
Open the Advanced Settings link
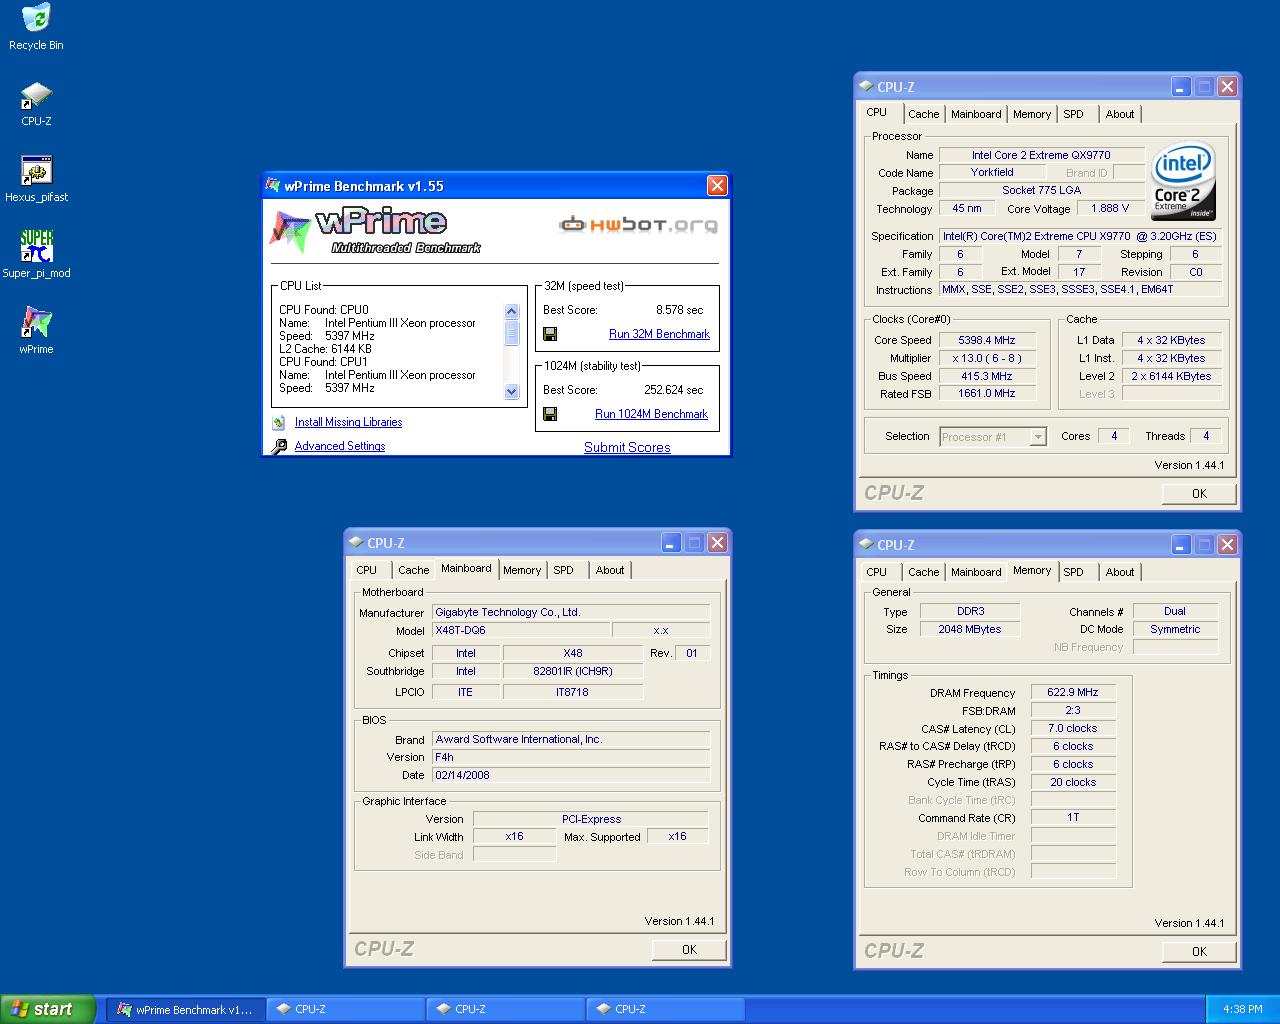340,446
